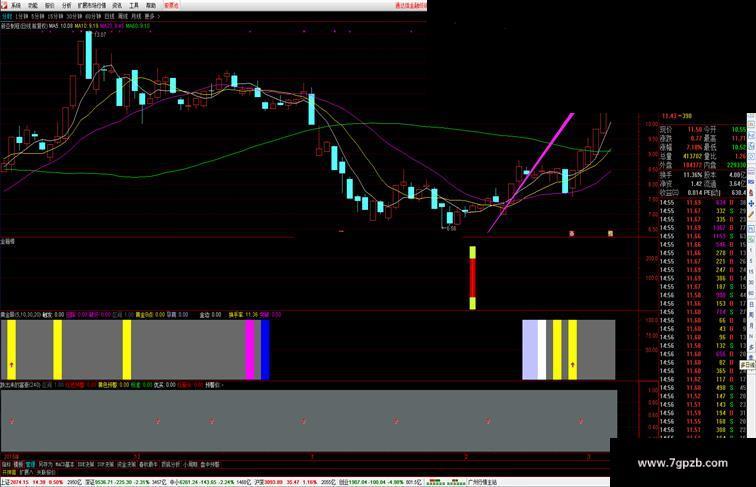Toggle the PE(动) field in quote panel
Screen dimensions: 756x487
[712, 193]
